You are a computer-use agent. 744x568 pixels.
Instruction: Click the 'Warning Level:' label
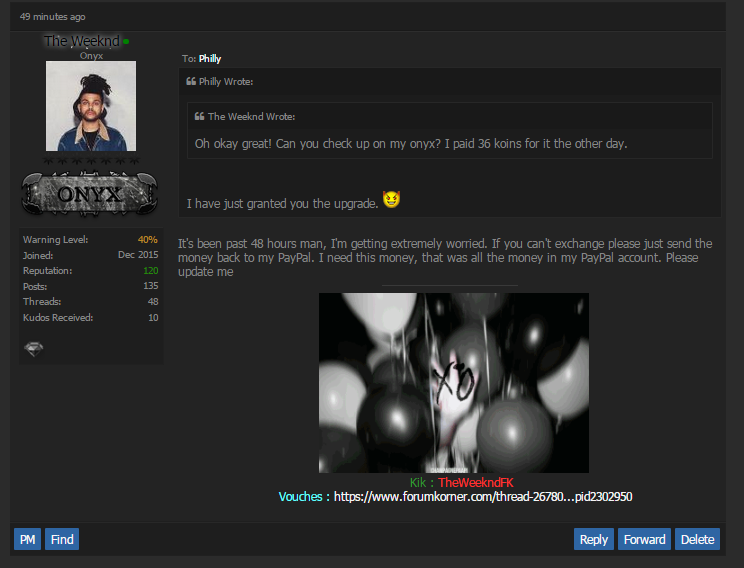point(56,240)
